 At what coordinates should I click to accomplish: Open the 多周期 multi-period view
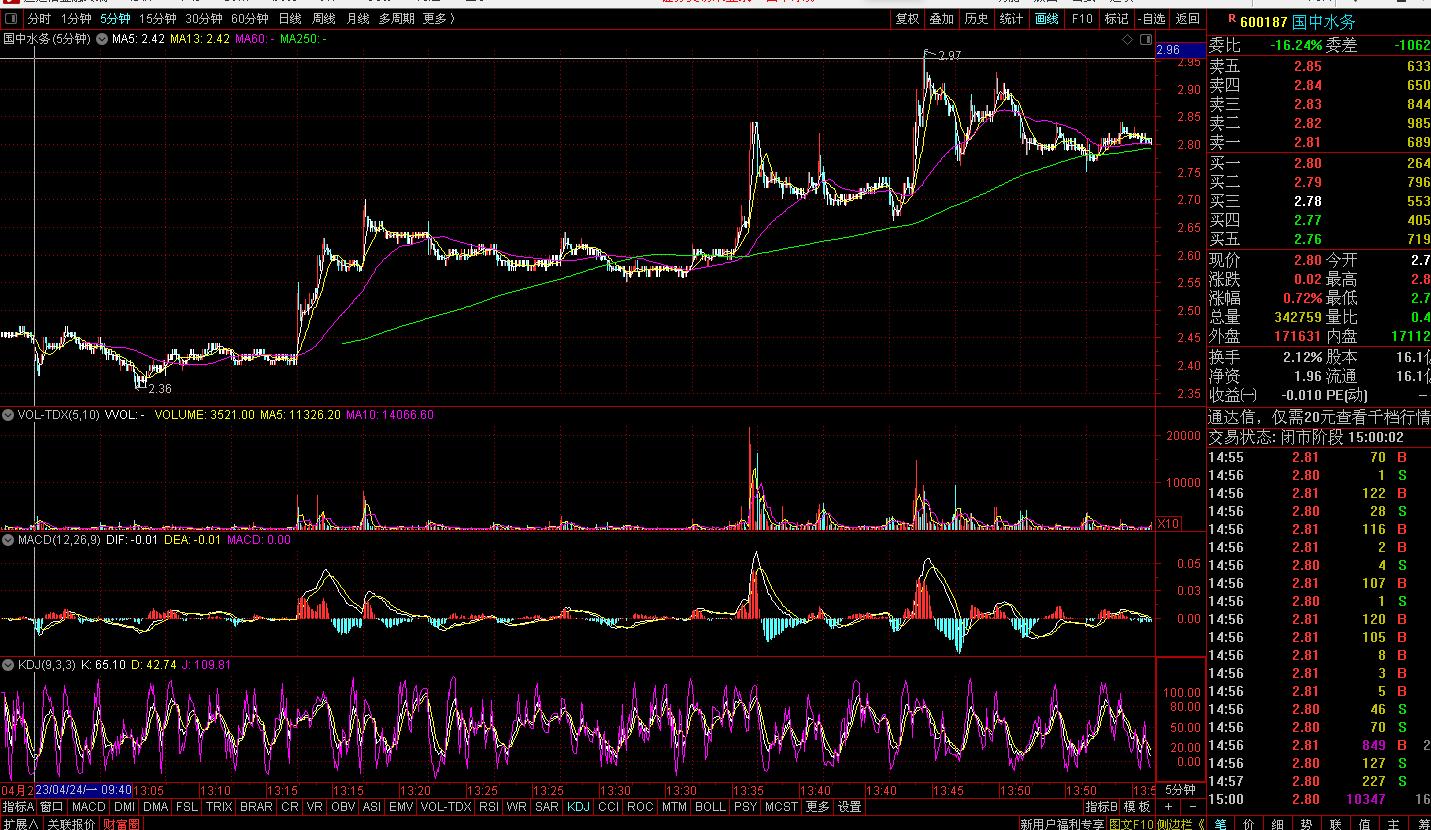click(x=396, y=19)
